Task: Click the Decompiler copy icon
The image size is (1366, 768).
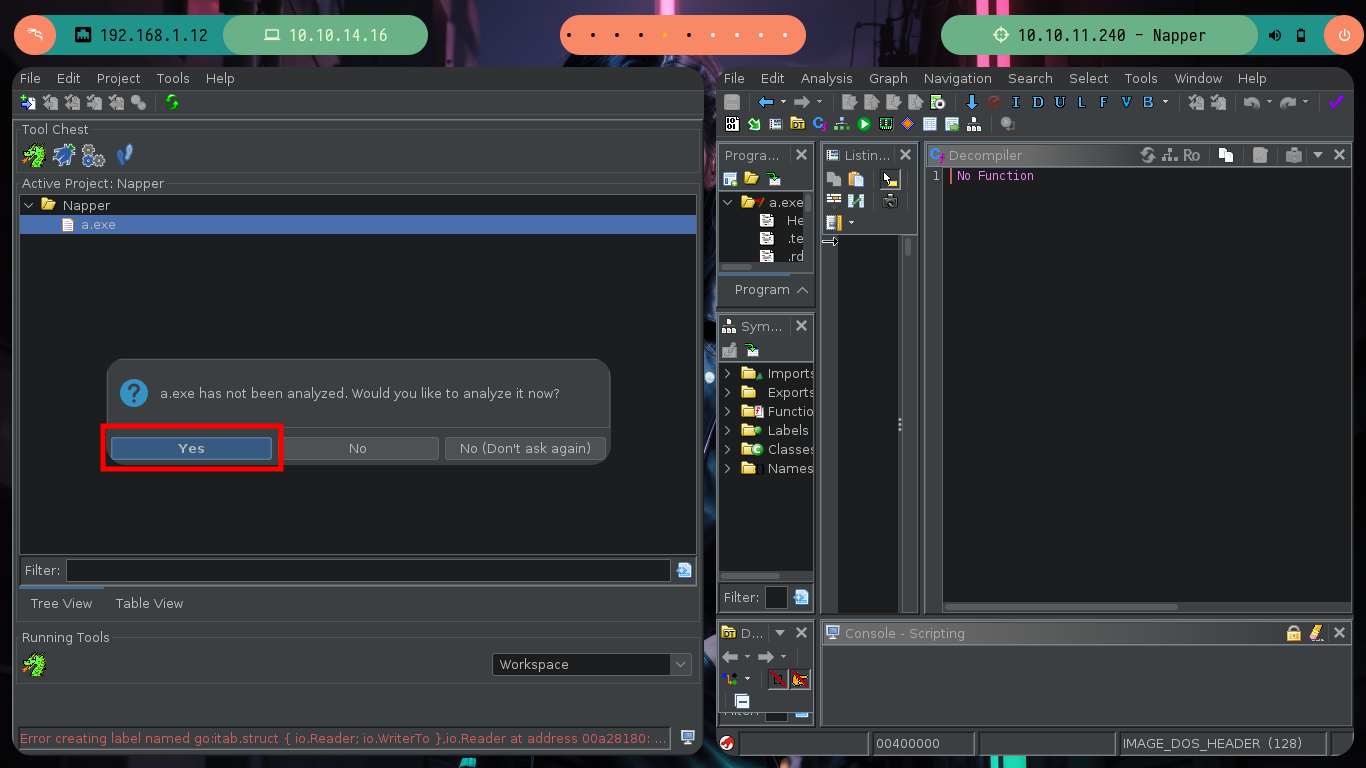Action: coord(1225,155)
